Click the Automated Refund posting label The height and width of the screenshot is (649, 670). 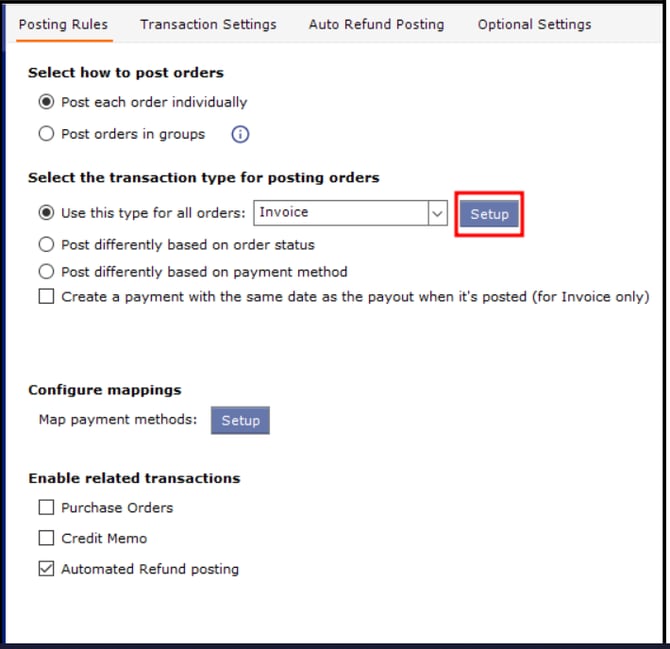150,569
